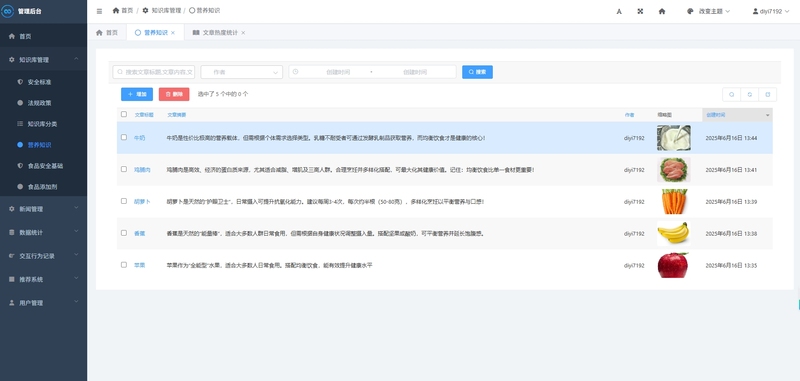
Task: Click the carrot thumbnail image
Action: coord(674,201)
